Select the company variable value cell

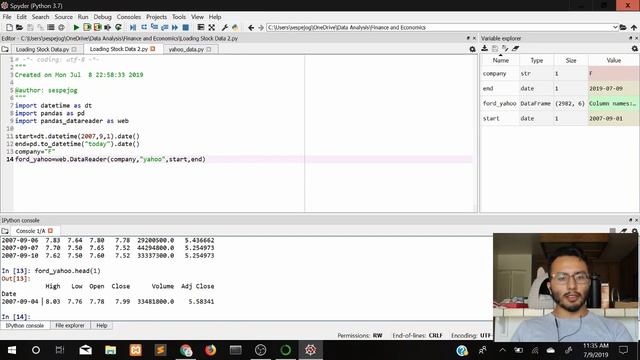click(613, 73)
